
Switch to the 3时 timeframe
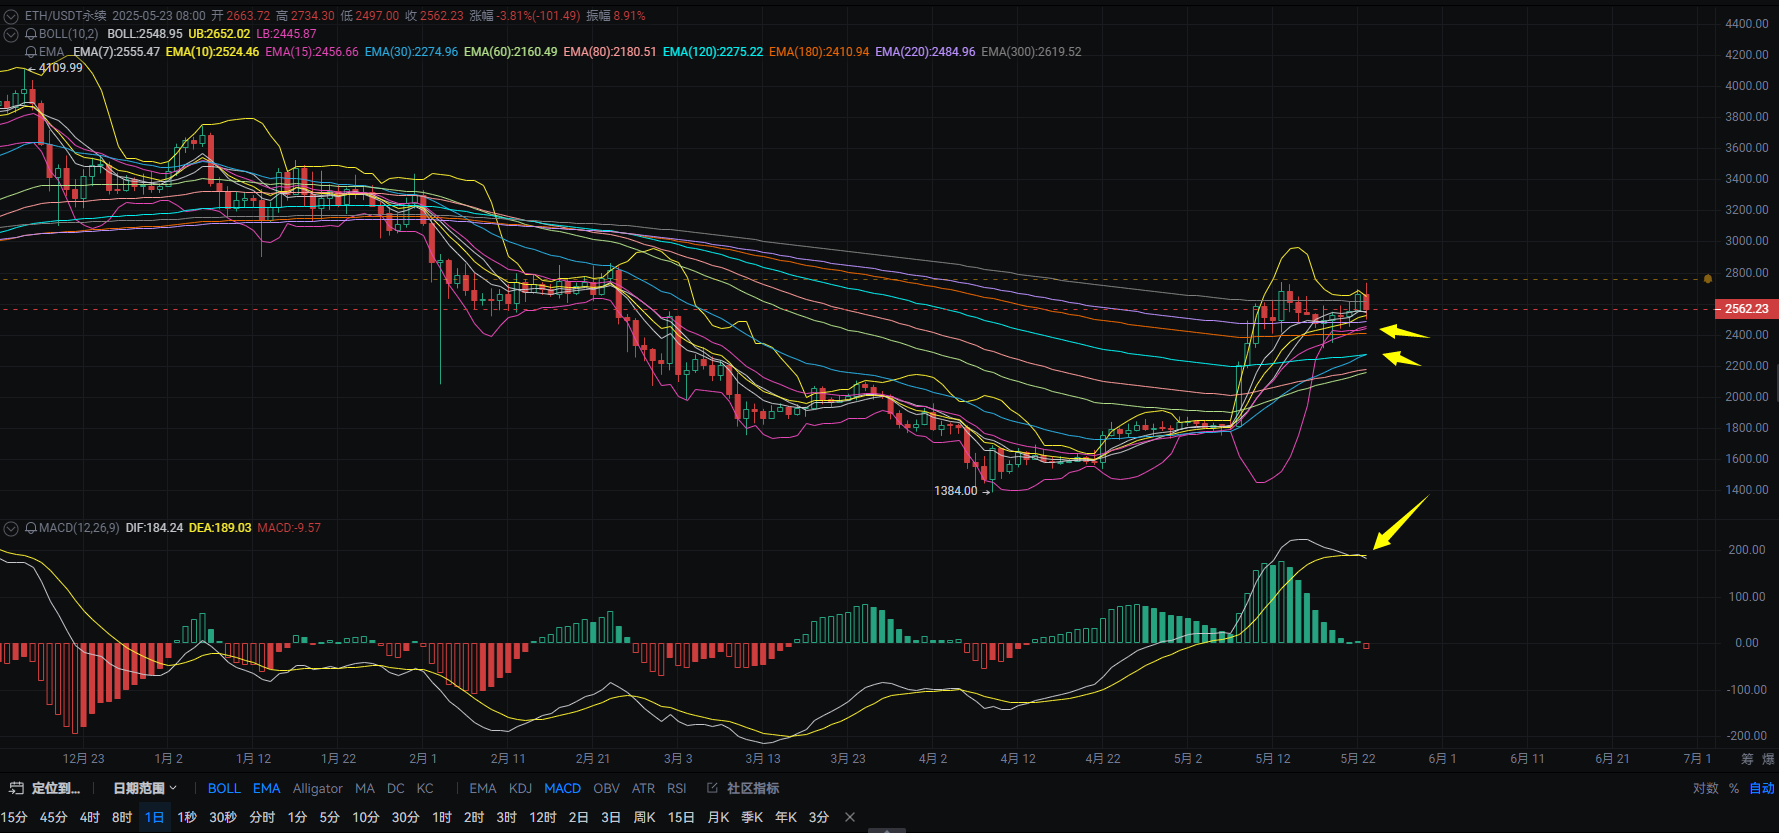pyautogui.click(x=507, y=817)
